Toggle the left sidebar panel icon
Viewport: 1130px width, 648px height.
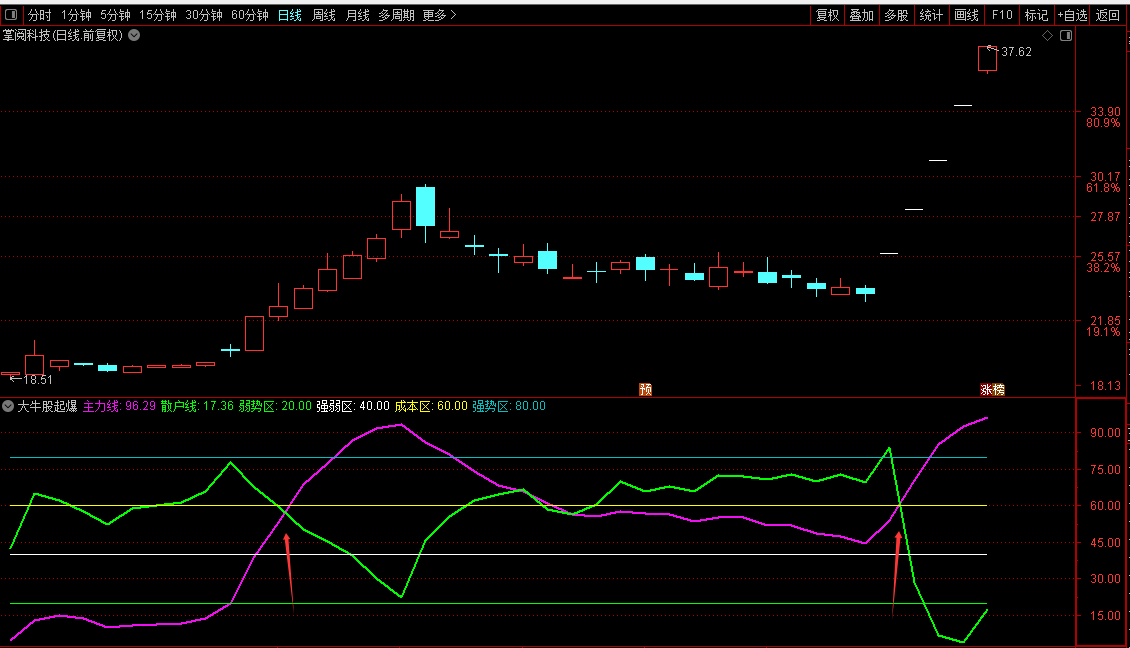pyautogui.click(x=11, y=15)
